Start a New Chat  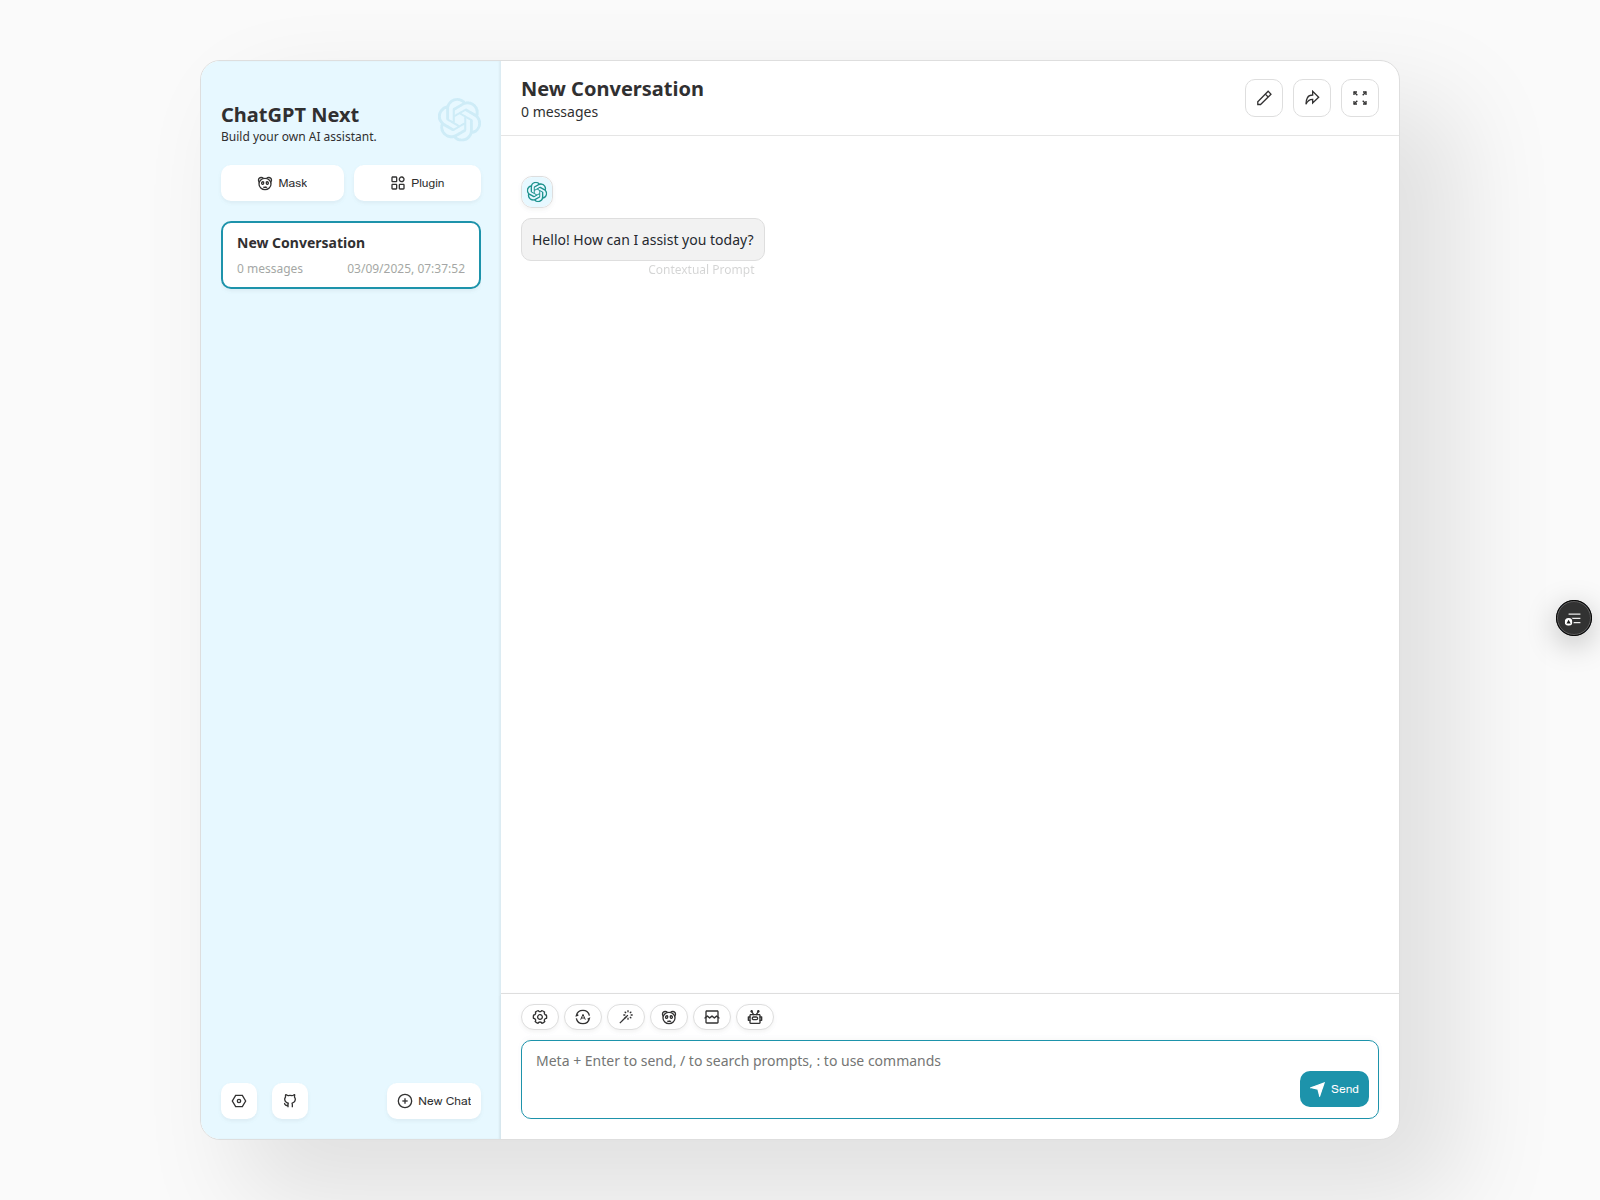[434, 1101]
